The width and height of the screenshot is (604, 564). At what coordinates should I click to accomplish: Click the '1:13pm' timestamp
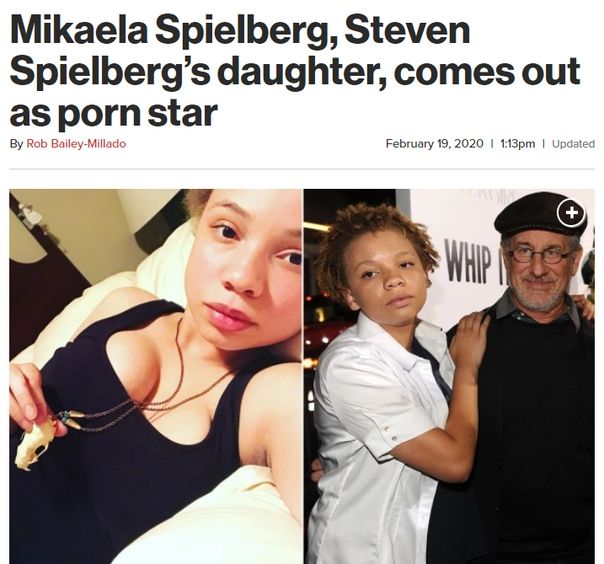(x=517, y=144)
